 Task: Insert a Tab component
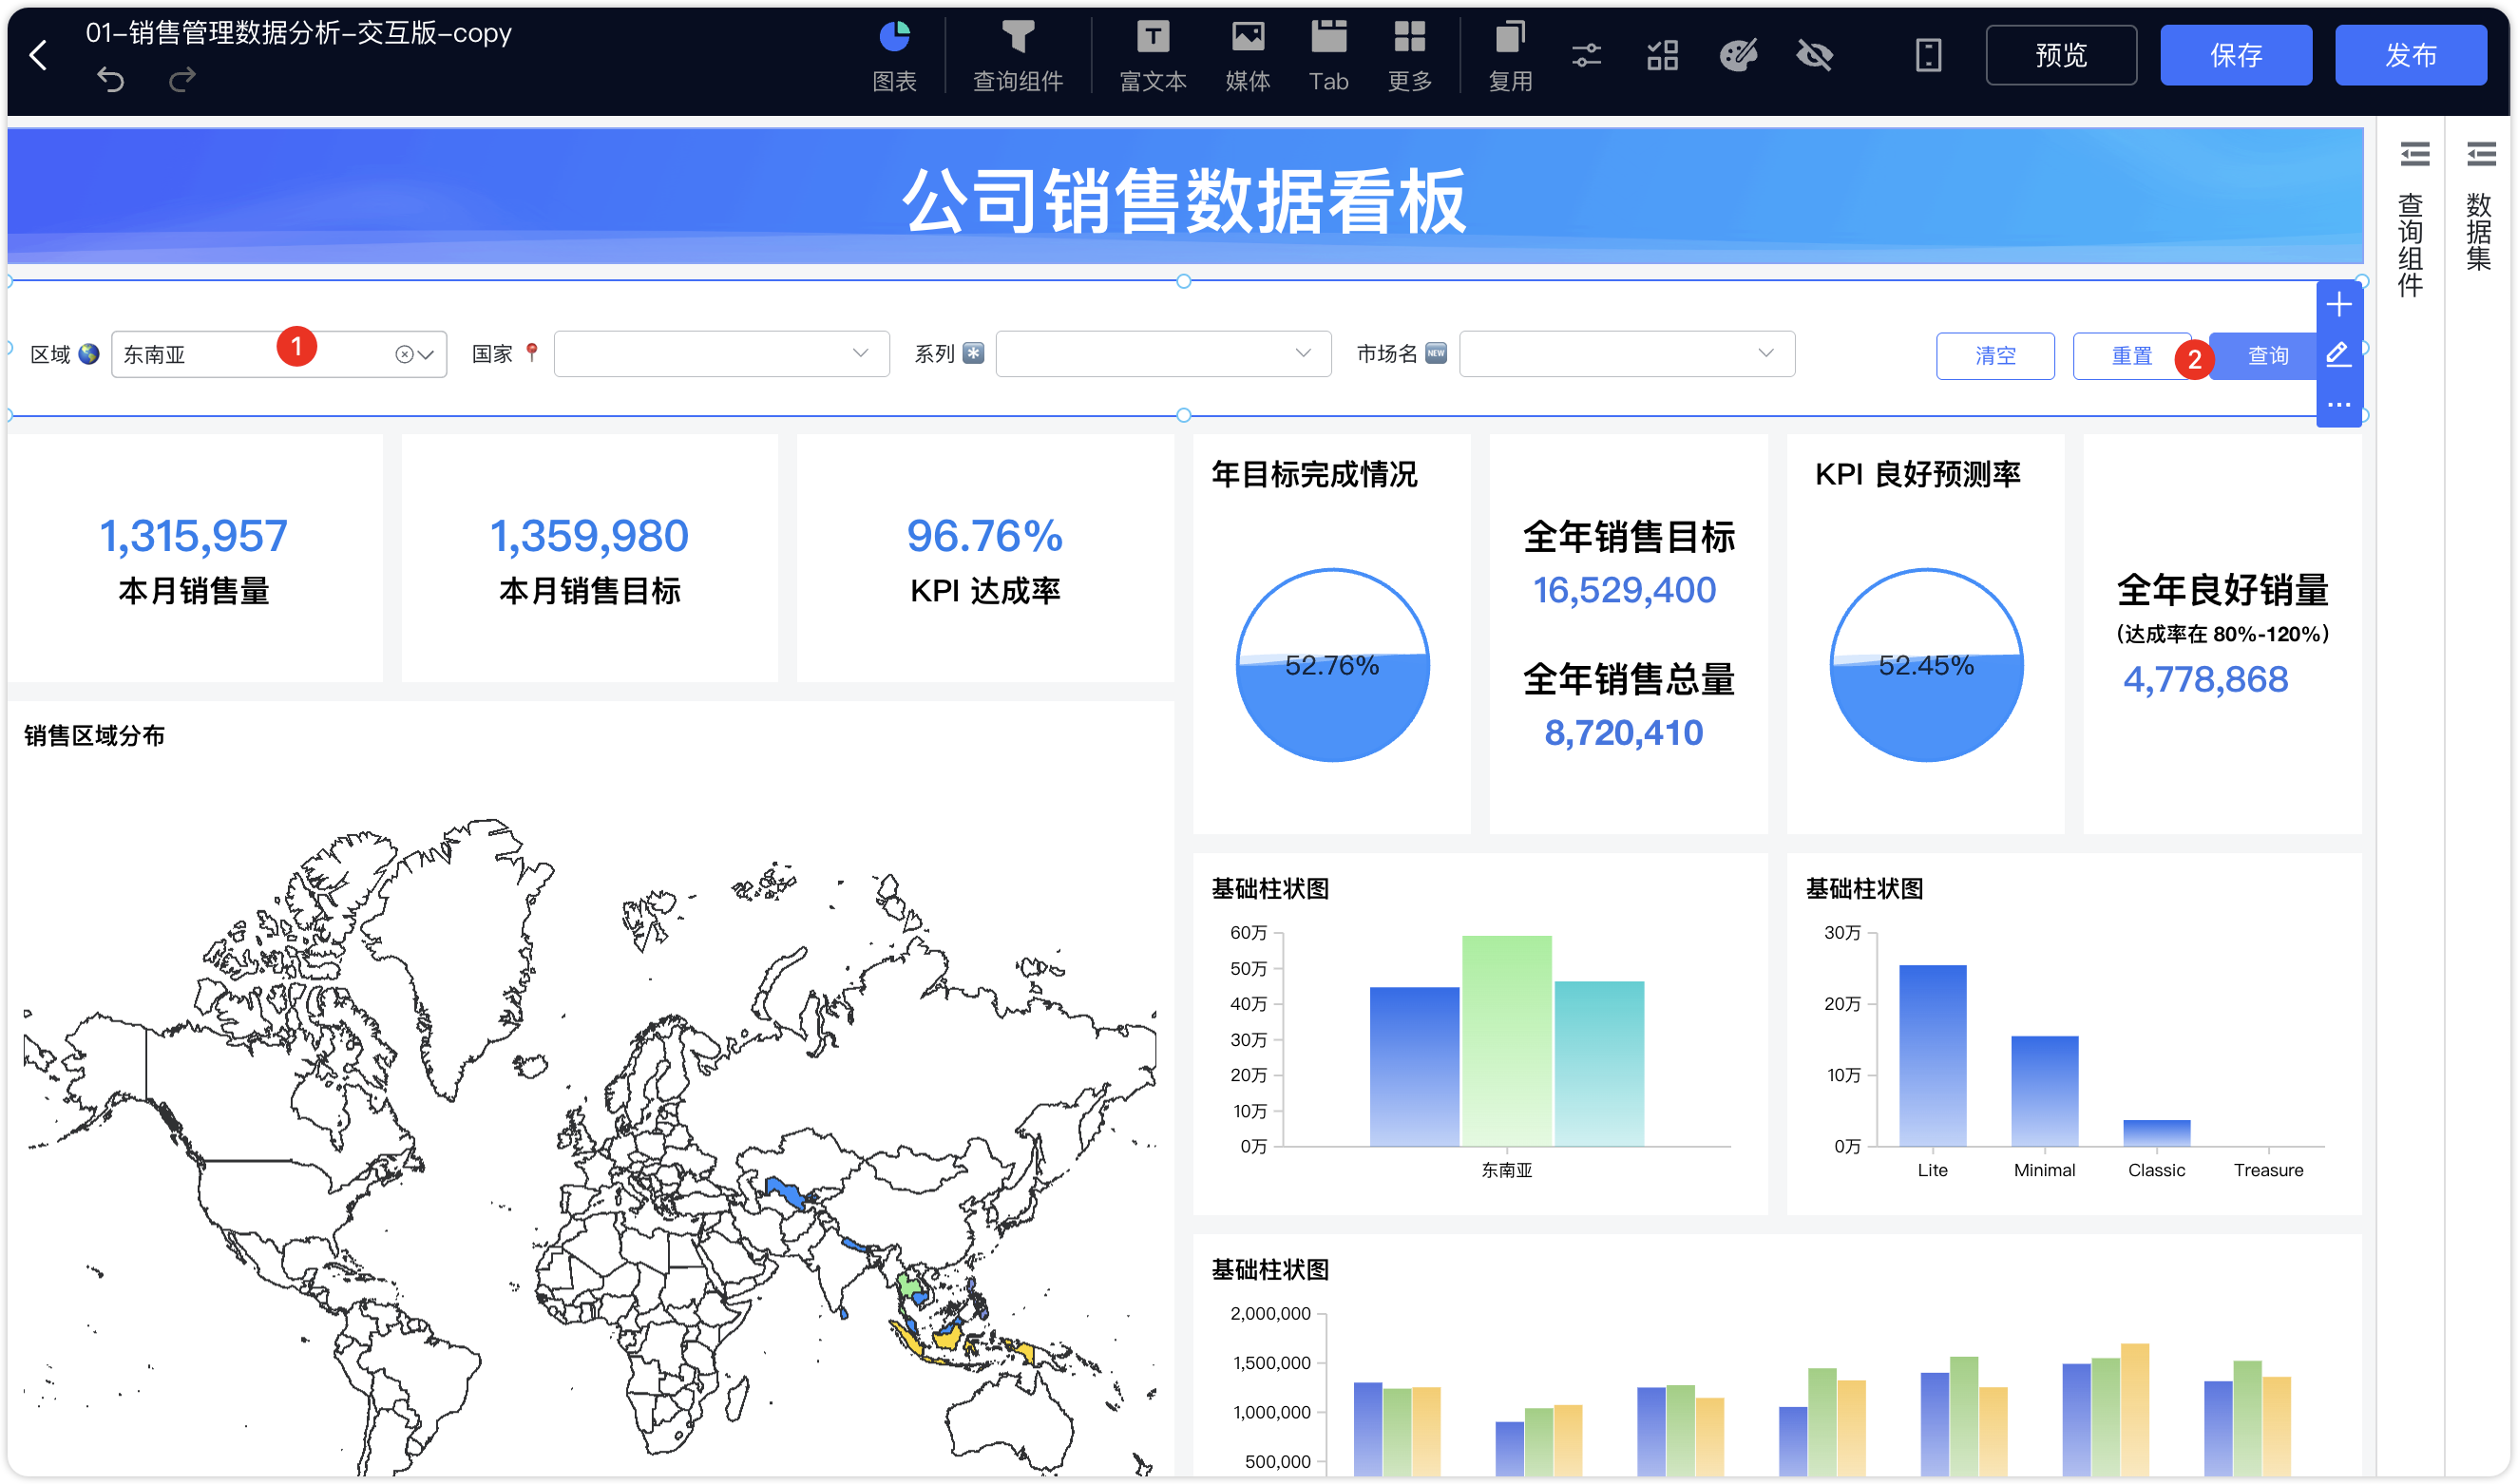[1328, 56]
